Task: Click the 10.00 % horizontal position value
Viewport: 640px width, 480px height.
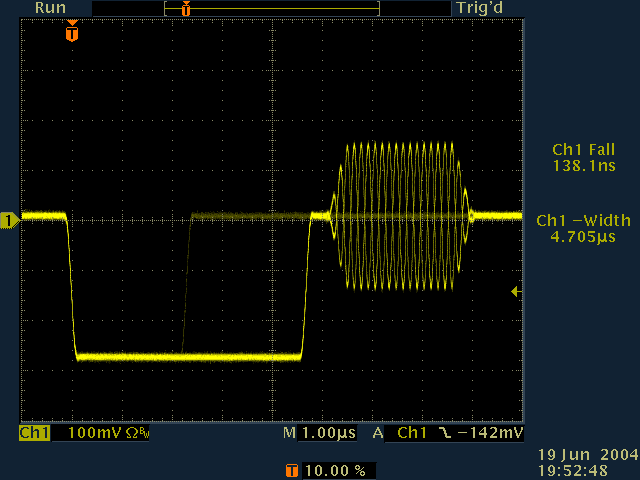Action: 334,470
